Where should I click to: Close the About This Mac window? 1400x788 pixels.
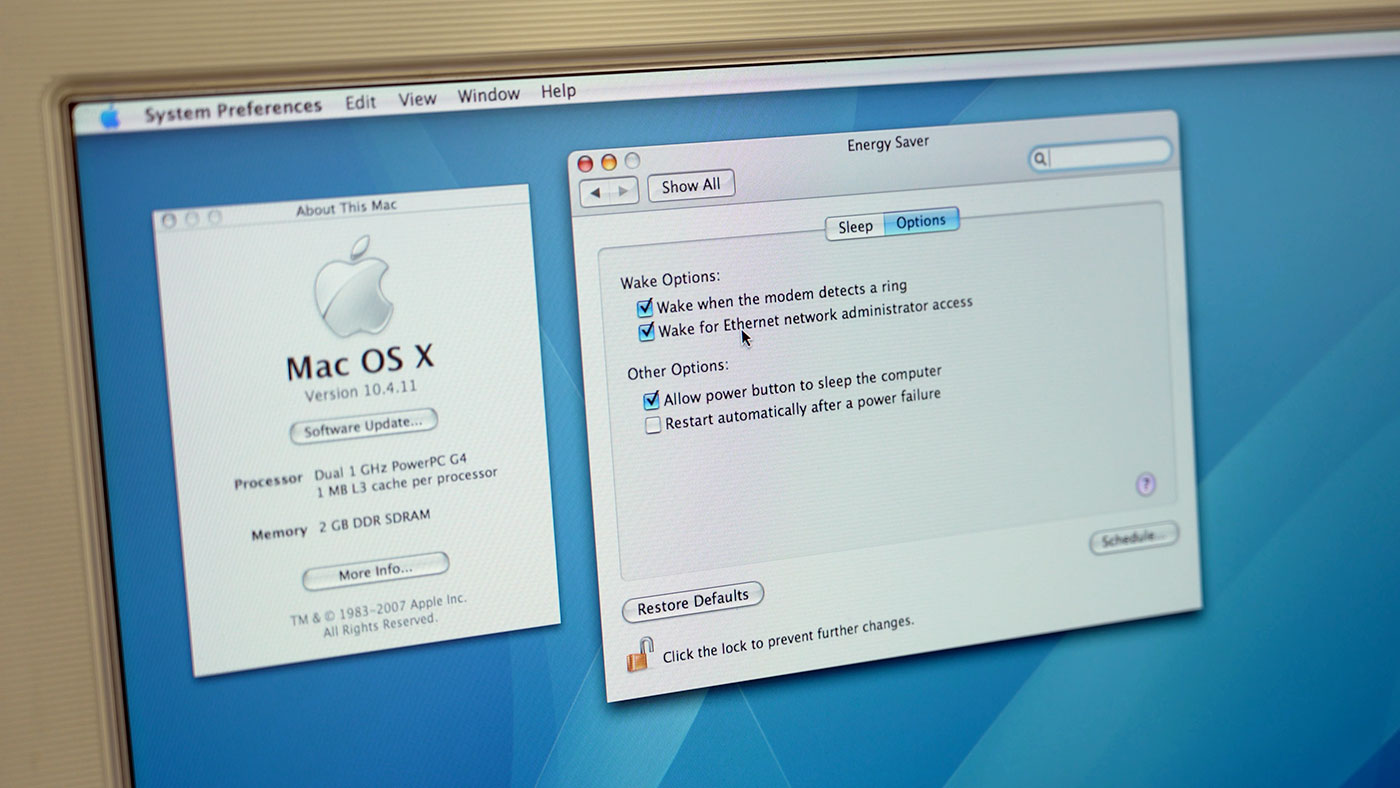pos(168,220)
